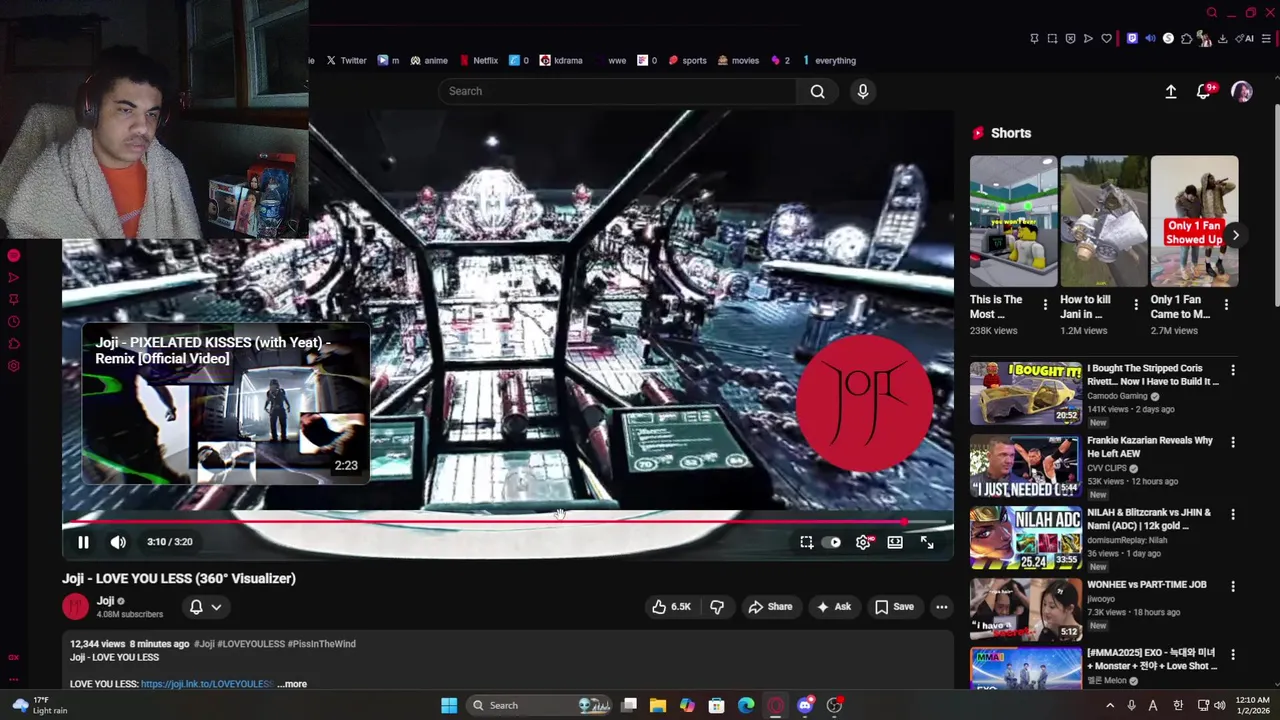Show hidden system tray icons
The image size is (1280, 720).
click(x=1109, y=706)
